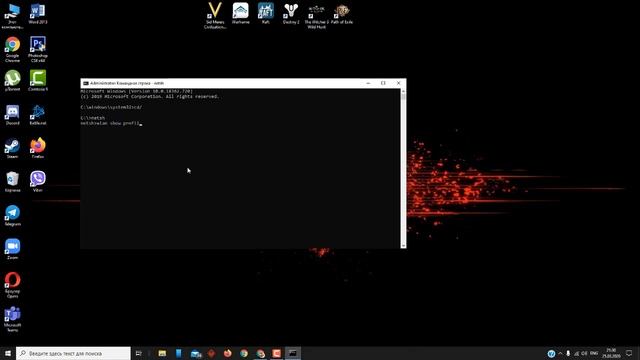Maximize the Command Prompt window
640x360 pixels.
click(x=383, y=83)
